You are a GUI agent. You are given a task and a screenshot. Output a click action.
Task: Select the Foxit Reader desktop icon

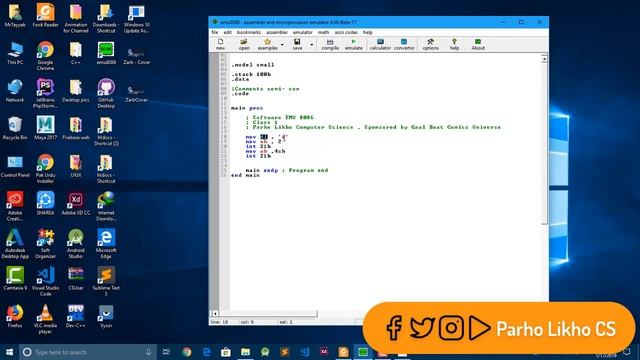(45, 16)
